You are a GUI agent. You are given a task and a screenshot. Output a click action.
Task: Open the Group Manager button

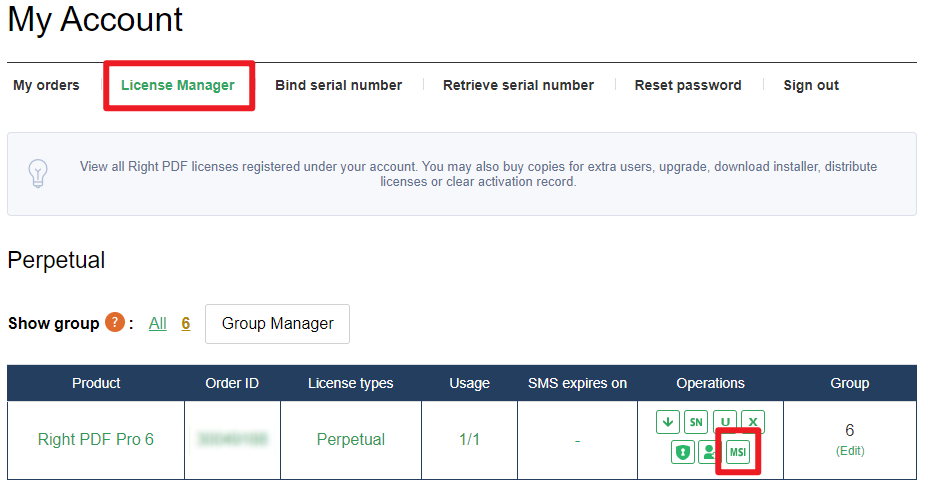pos(278,324)
